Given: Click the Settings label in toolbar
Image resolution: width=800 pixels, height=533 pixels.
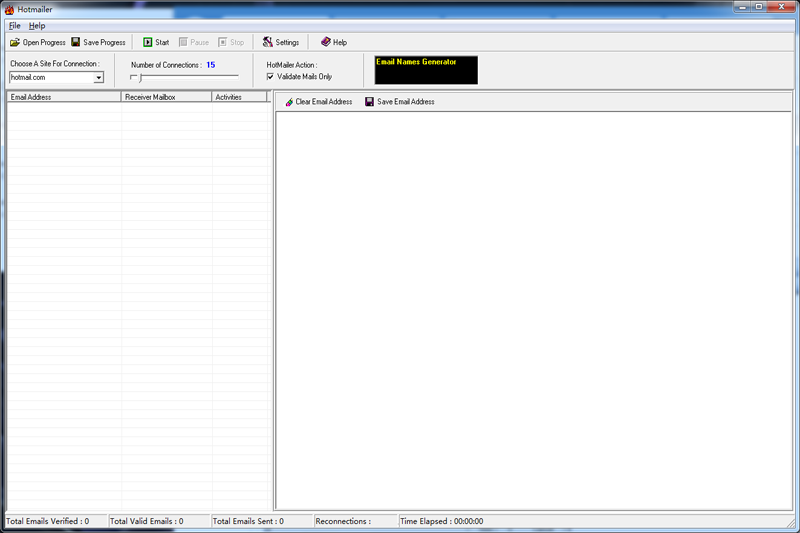Looking at the screenshot, I should point(287,42).
